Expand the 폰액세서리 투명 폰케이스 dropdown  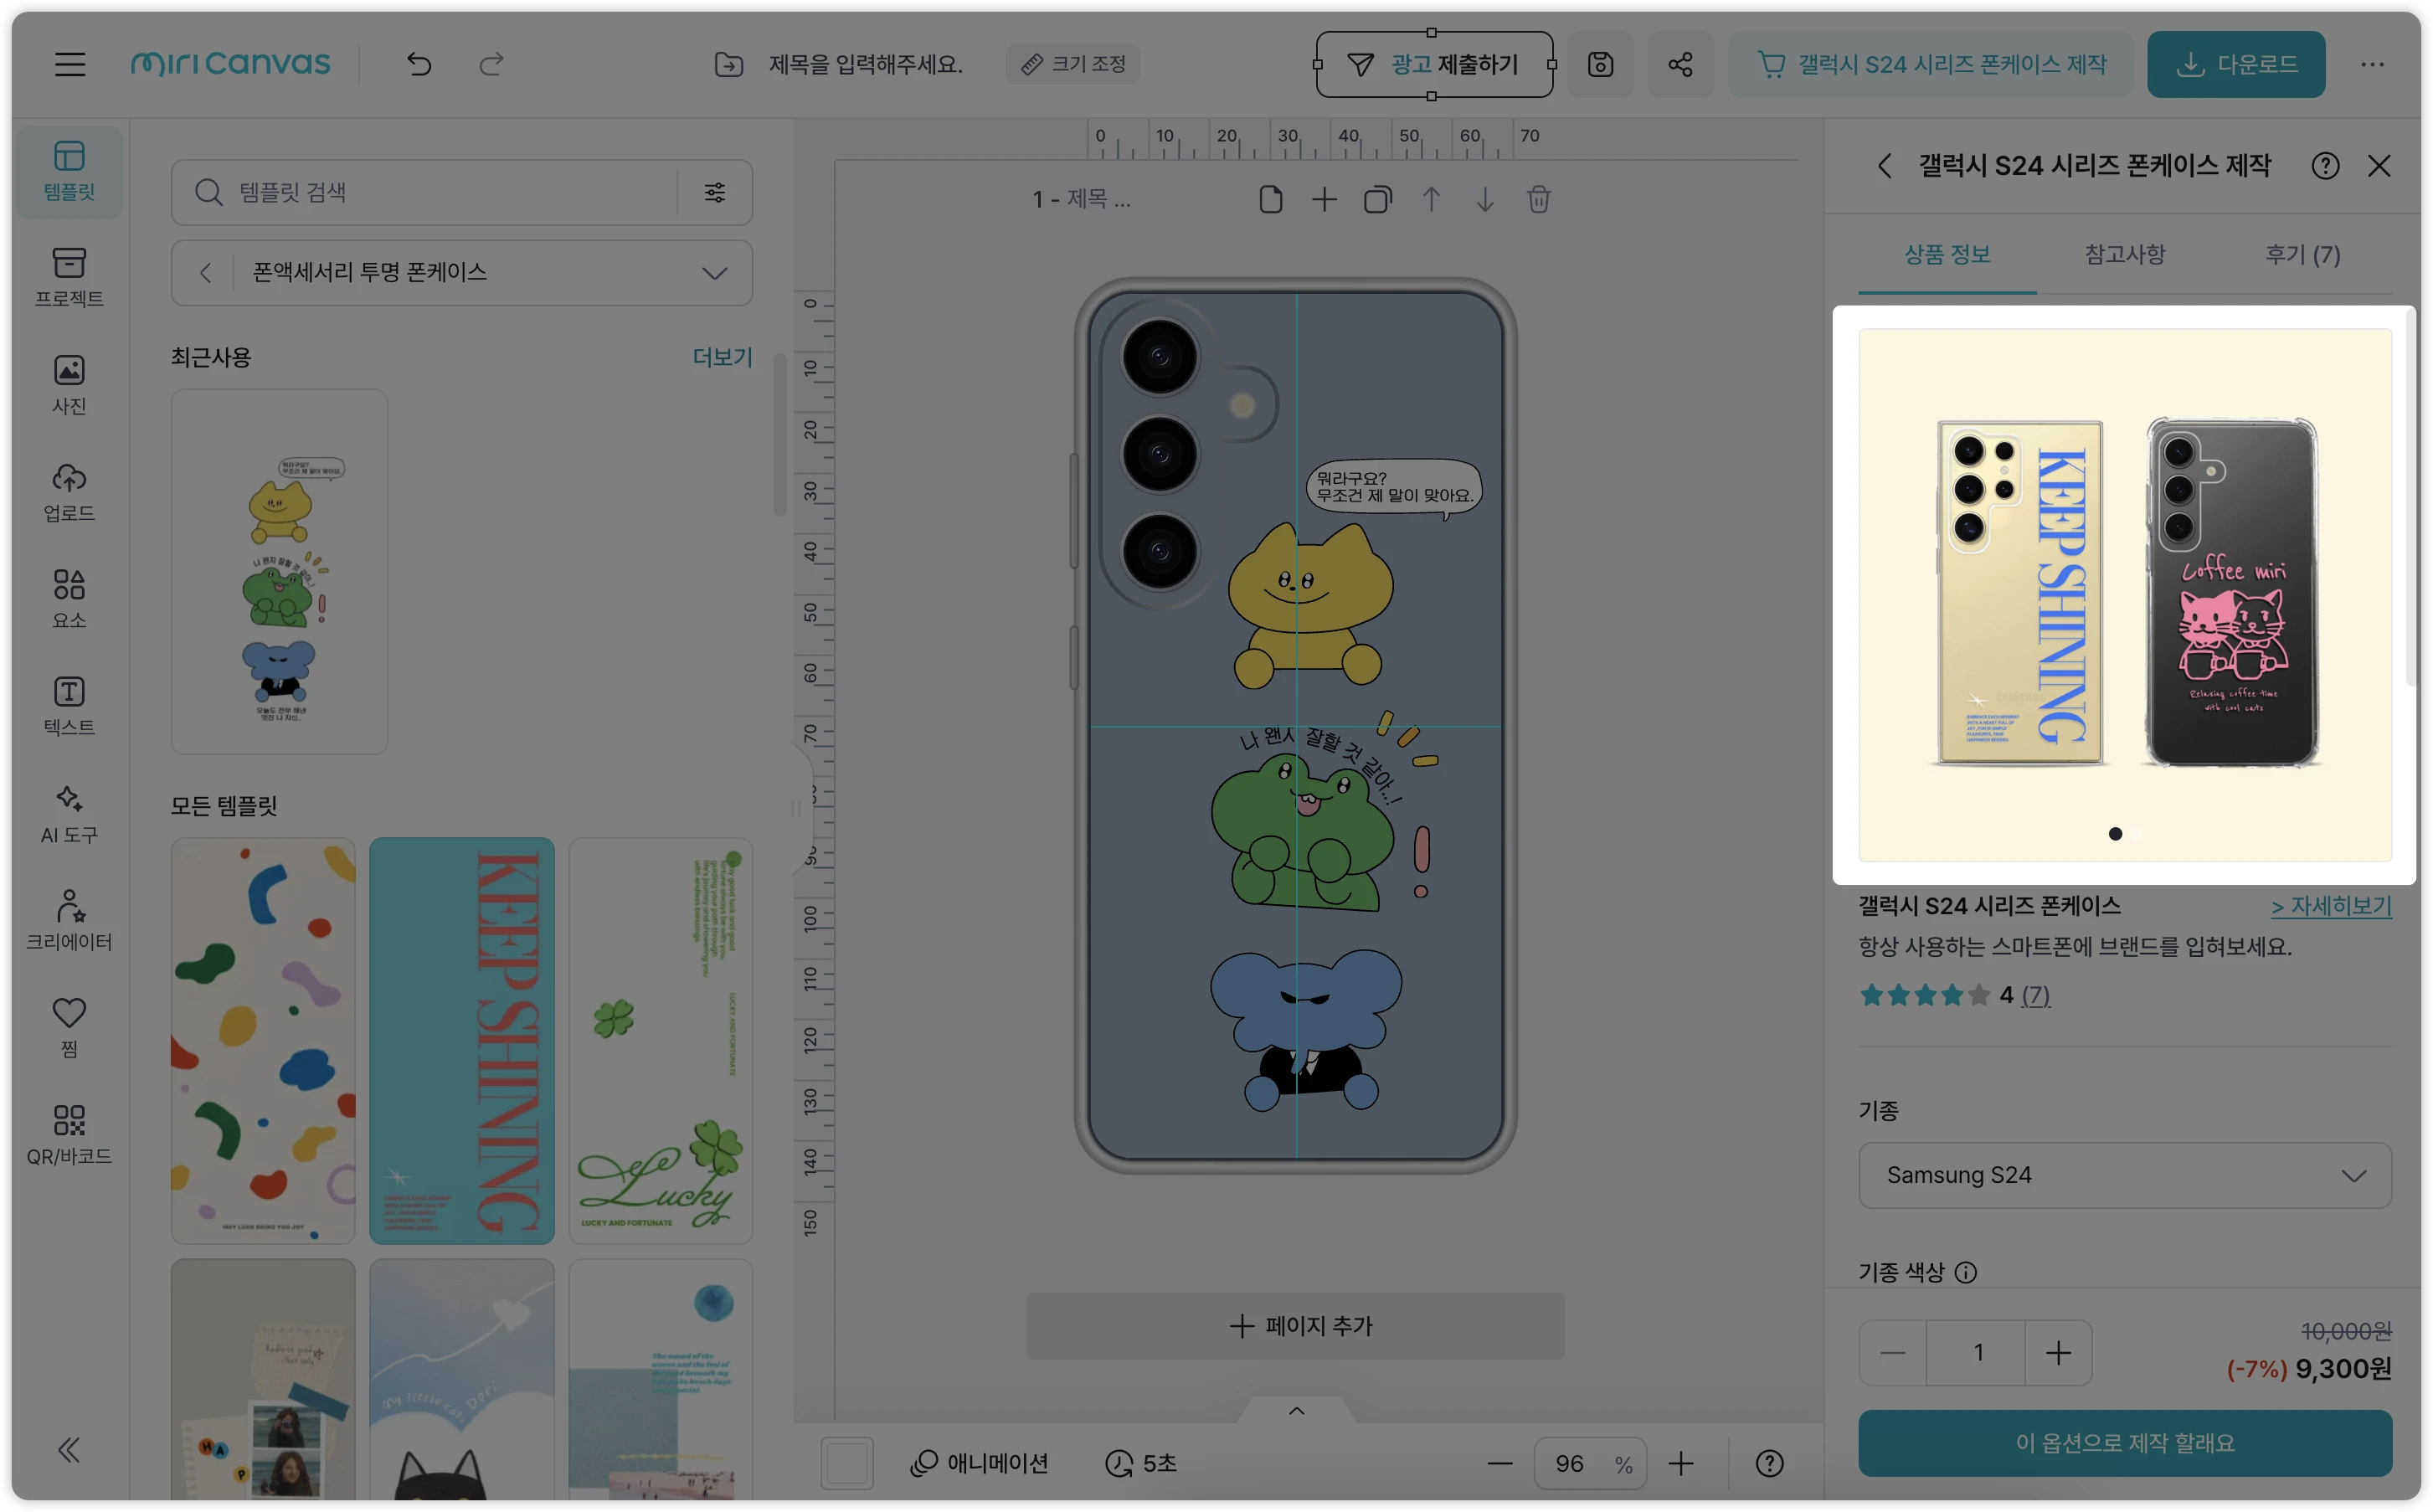pos(714,273)
